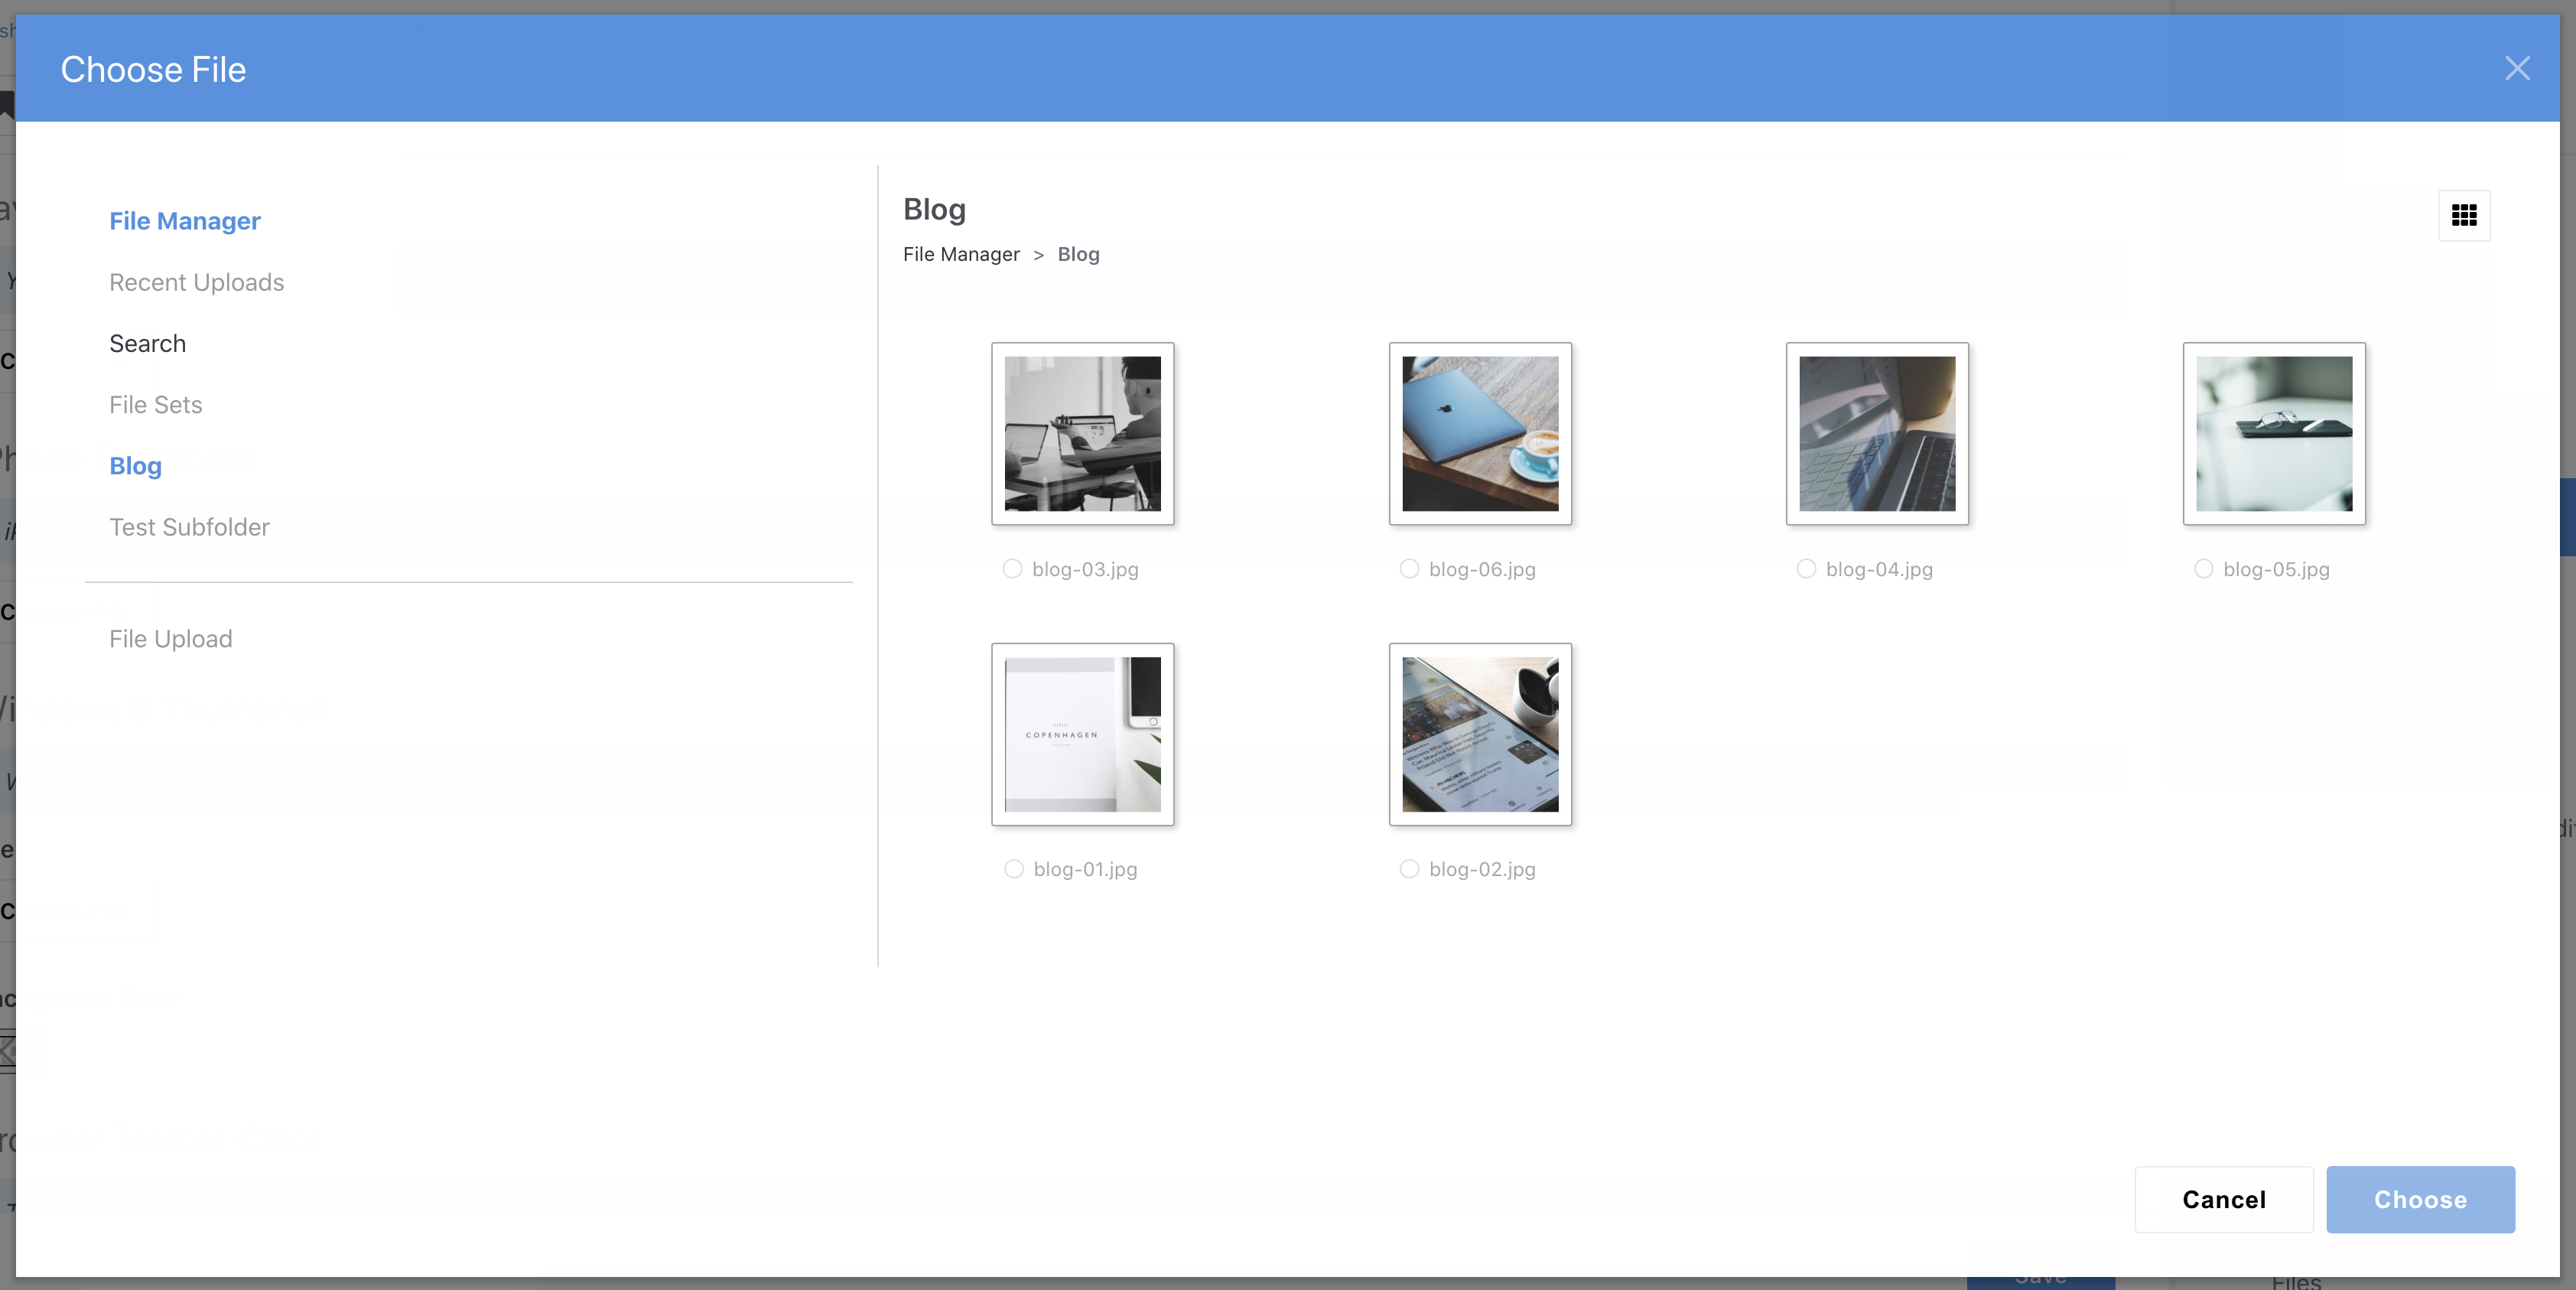Viewport: 2576px width, 1290px height.
Task: Select blog-04.jpg radio button
Action: click(x=1806, y=569)
